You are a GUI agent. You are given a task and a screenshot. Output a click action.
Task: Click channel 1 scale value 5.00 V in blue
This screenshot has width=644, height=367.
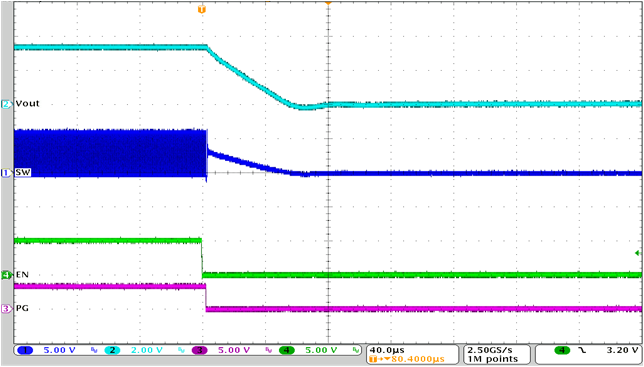pyautogui.click(x=60, y=350)
